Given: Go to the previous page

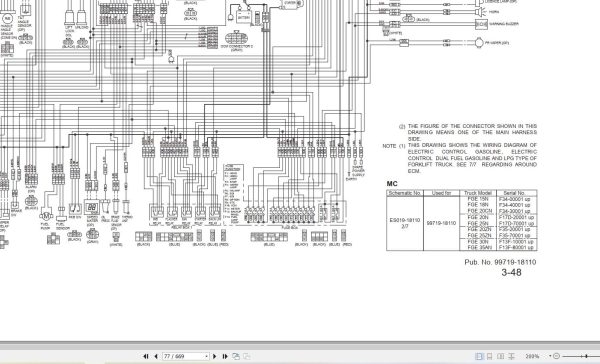Looking at the screenshot, I should (156, 356).
